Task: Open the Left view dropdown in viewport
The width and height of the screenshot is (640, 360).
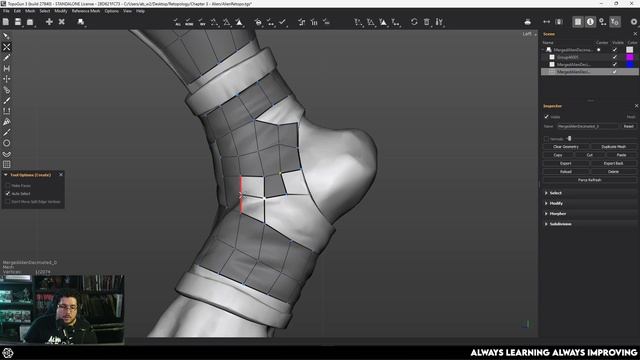Action: [529, 34]
